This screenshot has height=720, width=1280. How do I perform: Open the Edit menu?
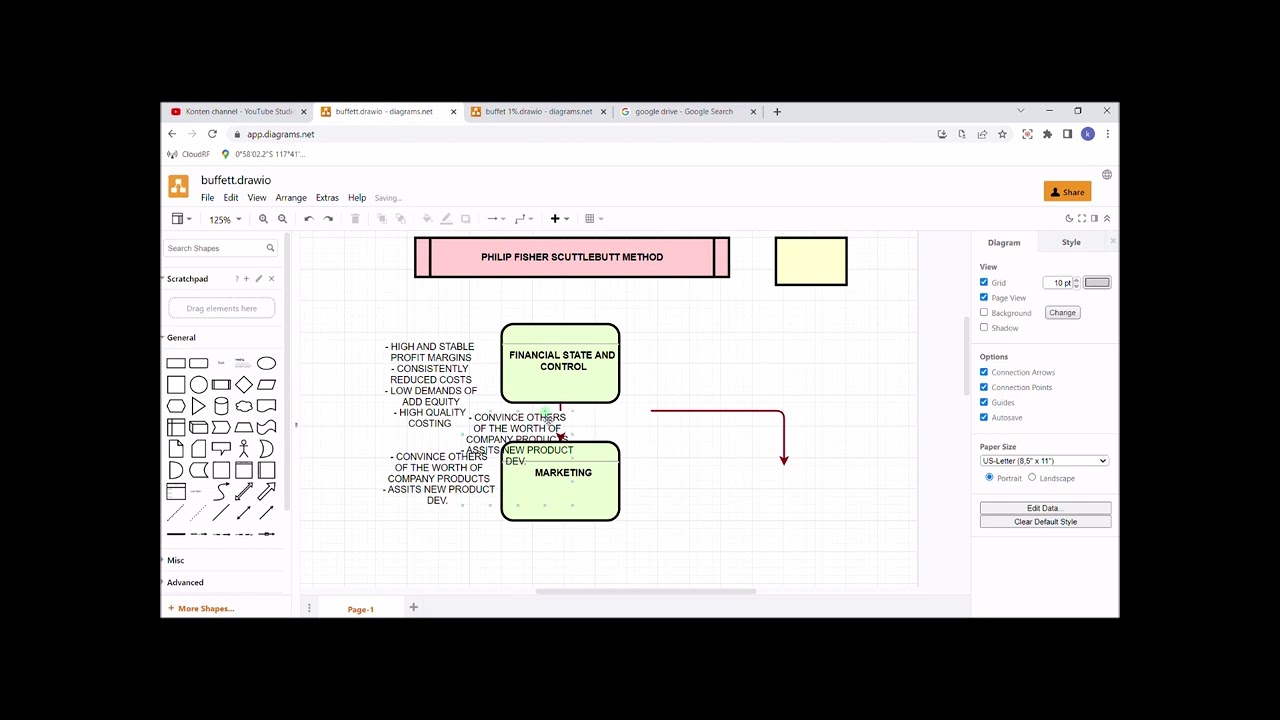[x=231, y=198]
